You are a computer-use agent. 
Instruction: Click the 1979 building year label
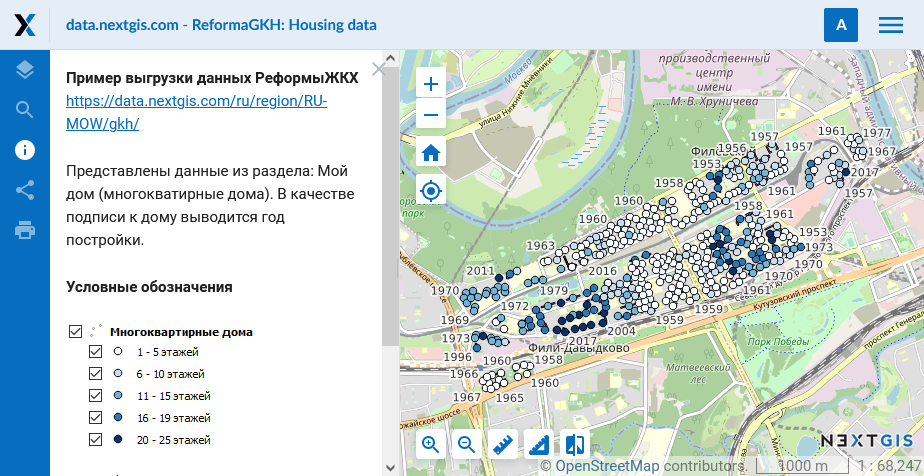554,290
